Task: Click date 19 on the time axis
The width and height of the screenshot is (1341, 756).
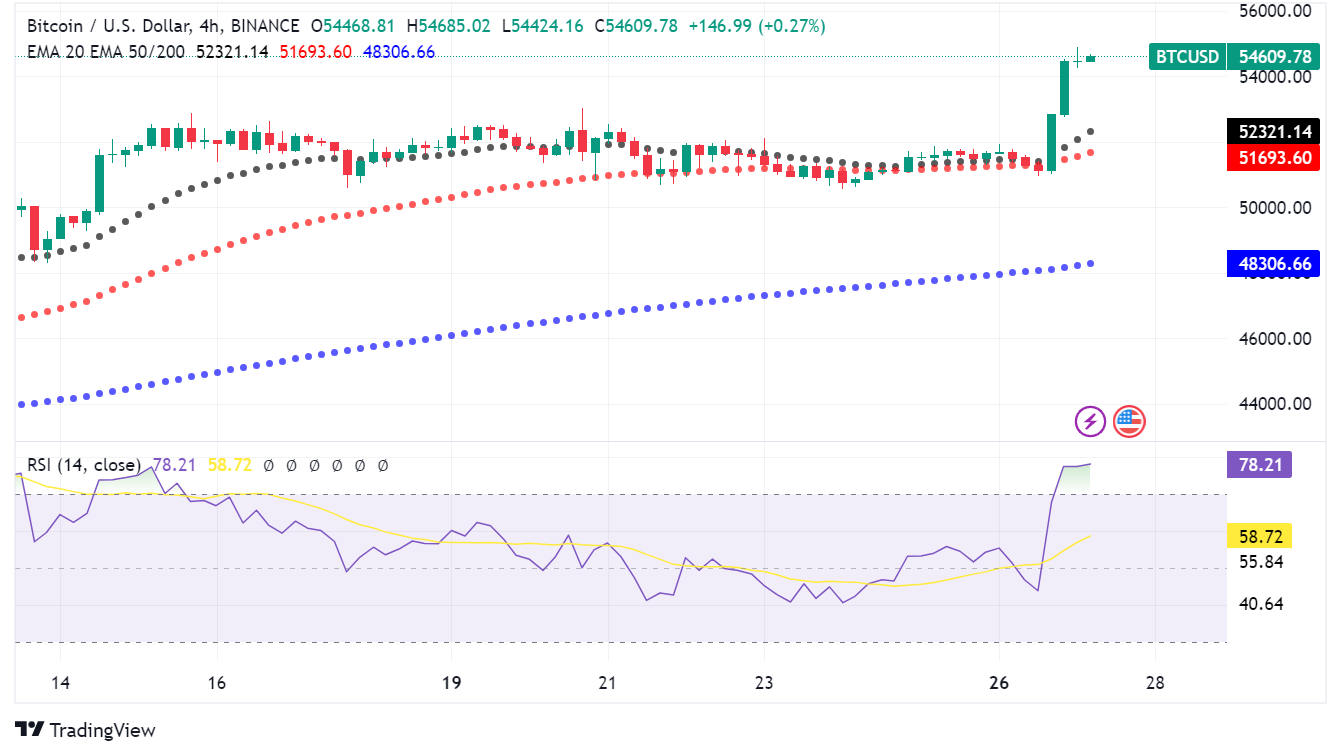Action: (451, 684)
